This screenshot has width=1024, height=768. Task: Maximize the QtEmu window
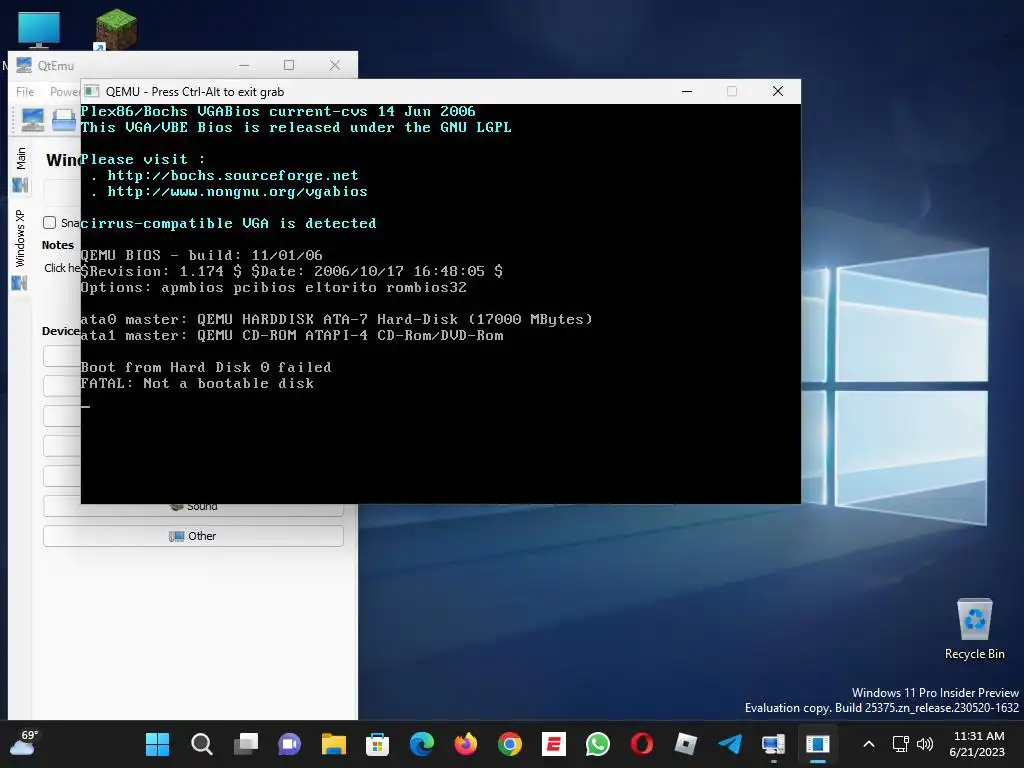point(289,65)
